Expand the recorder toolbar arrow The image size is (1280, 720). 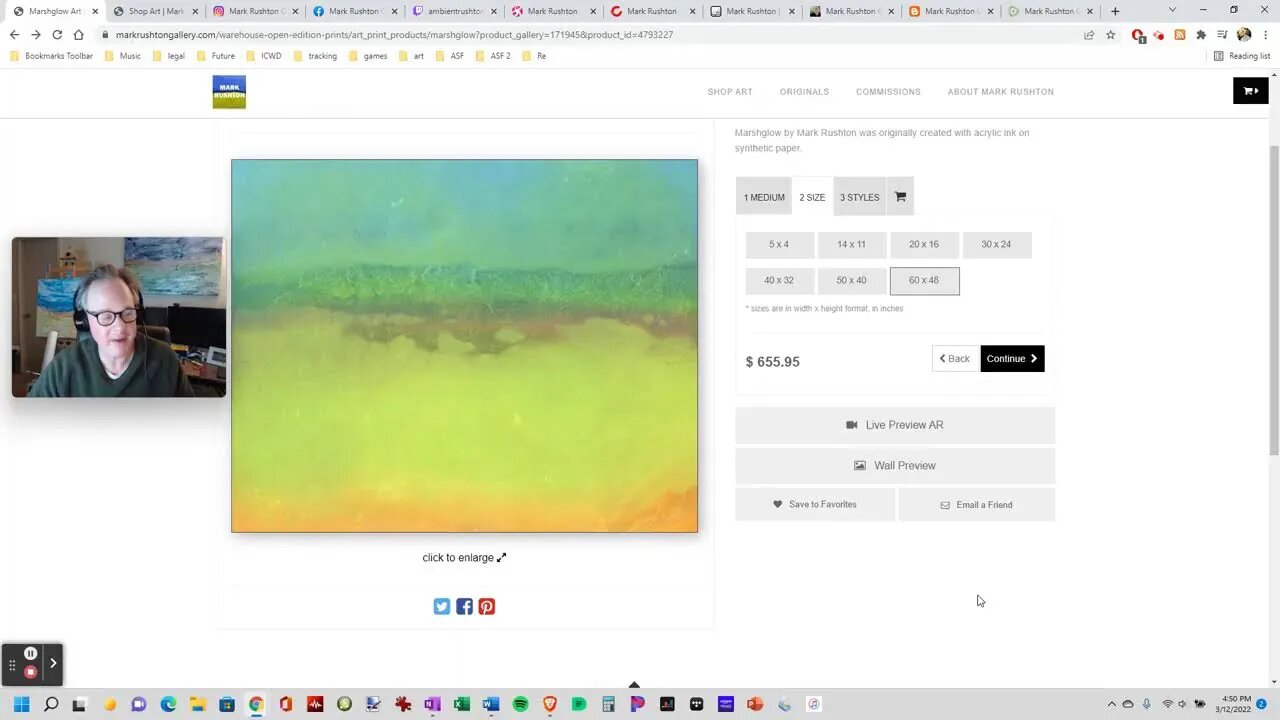tap(53, 662)
